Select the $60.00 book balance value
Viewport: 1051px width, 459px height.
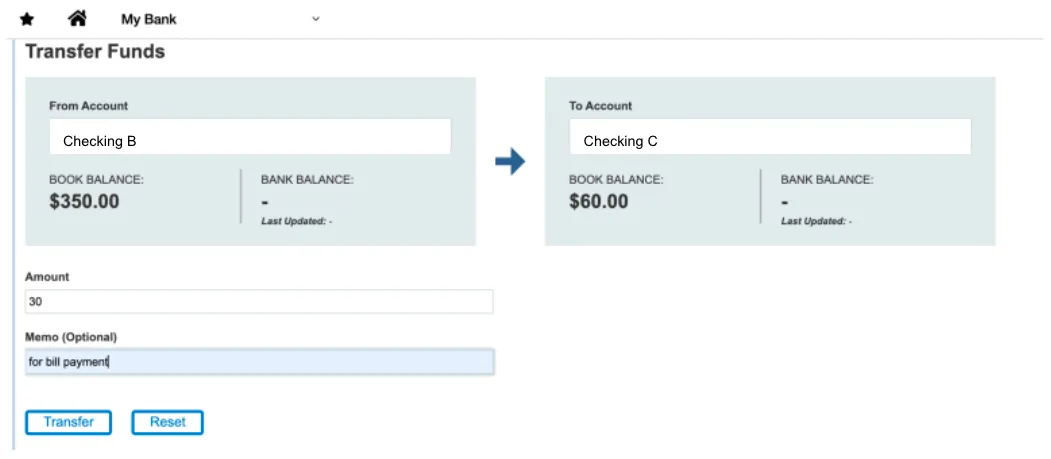599,202
